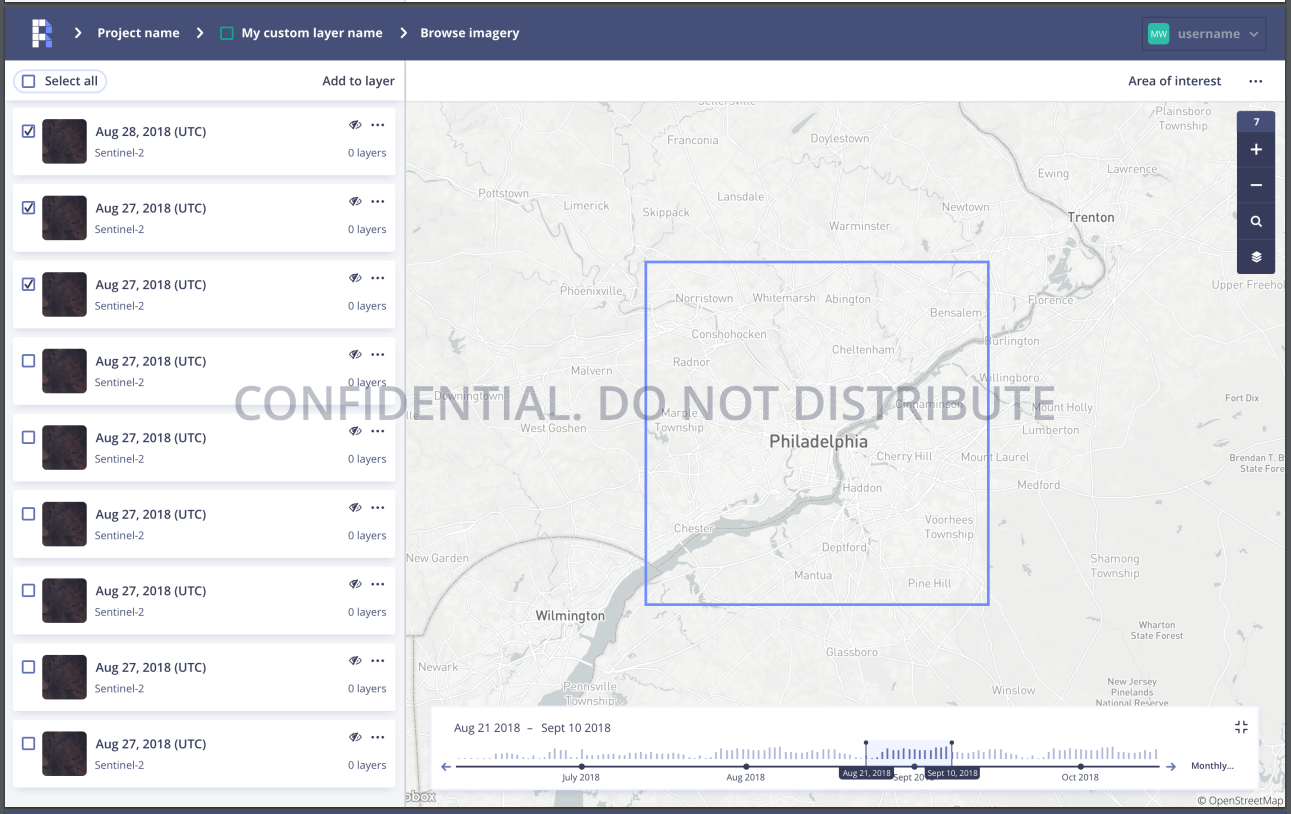Open the OpenStreetMap attribution link

(1240, 800)
